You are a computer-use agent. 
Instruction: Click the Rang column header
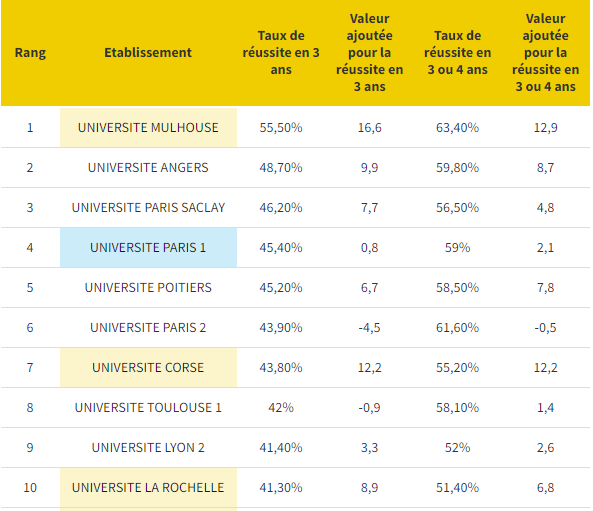pos(30,53)
